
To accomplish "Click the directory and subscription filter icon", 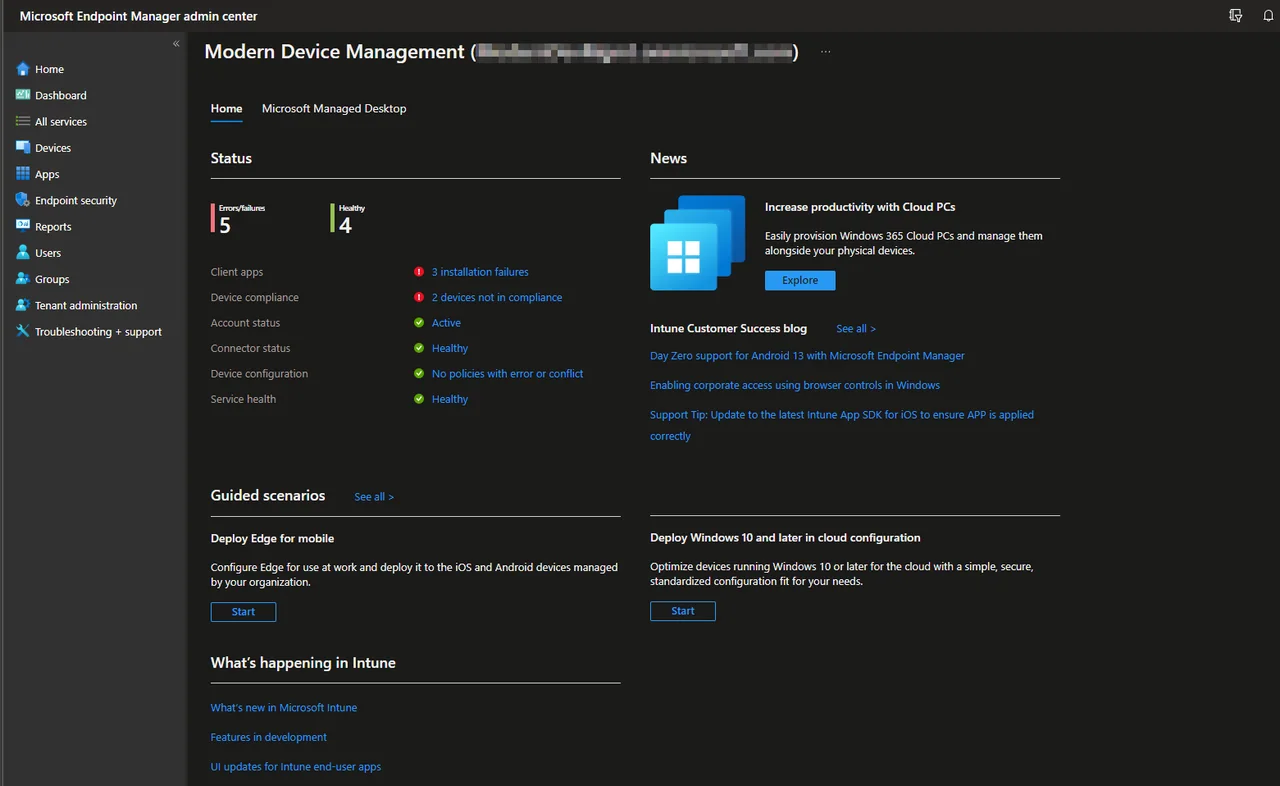I will coord(1236,16).
